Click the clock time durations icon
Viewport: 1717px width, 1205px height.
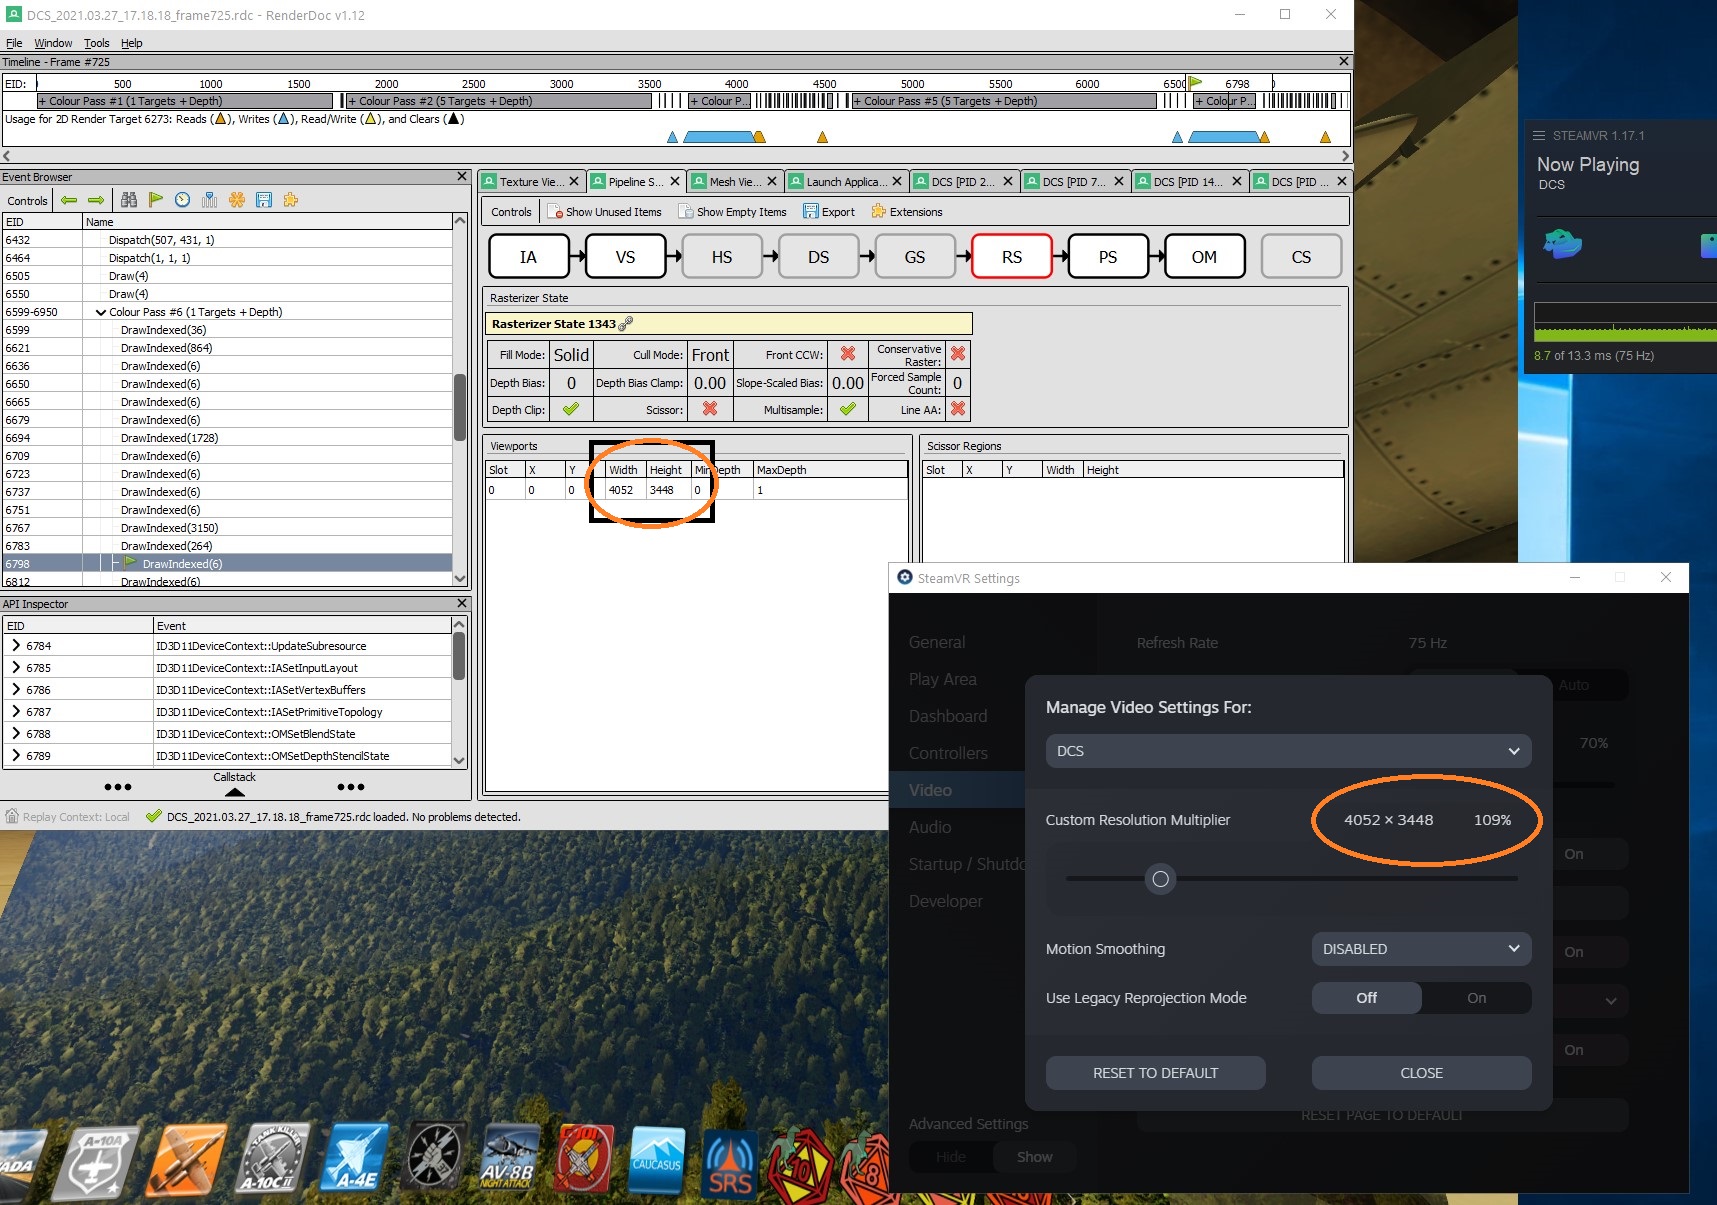pos(182,200)
